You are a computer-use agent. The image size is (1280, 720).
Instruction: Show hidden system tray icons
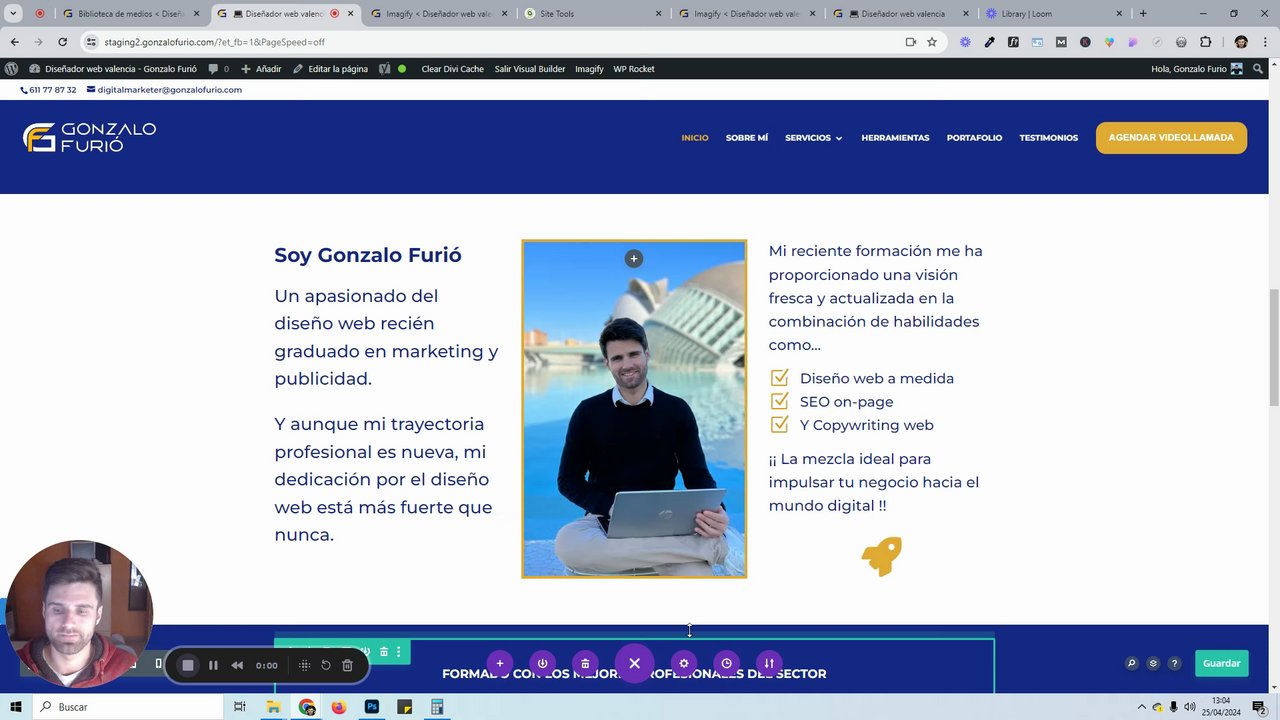1141,707
